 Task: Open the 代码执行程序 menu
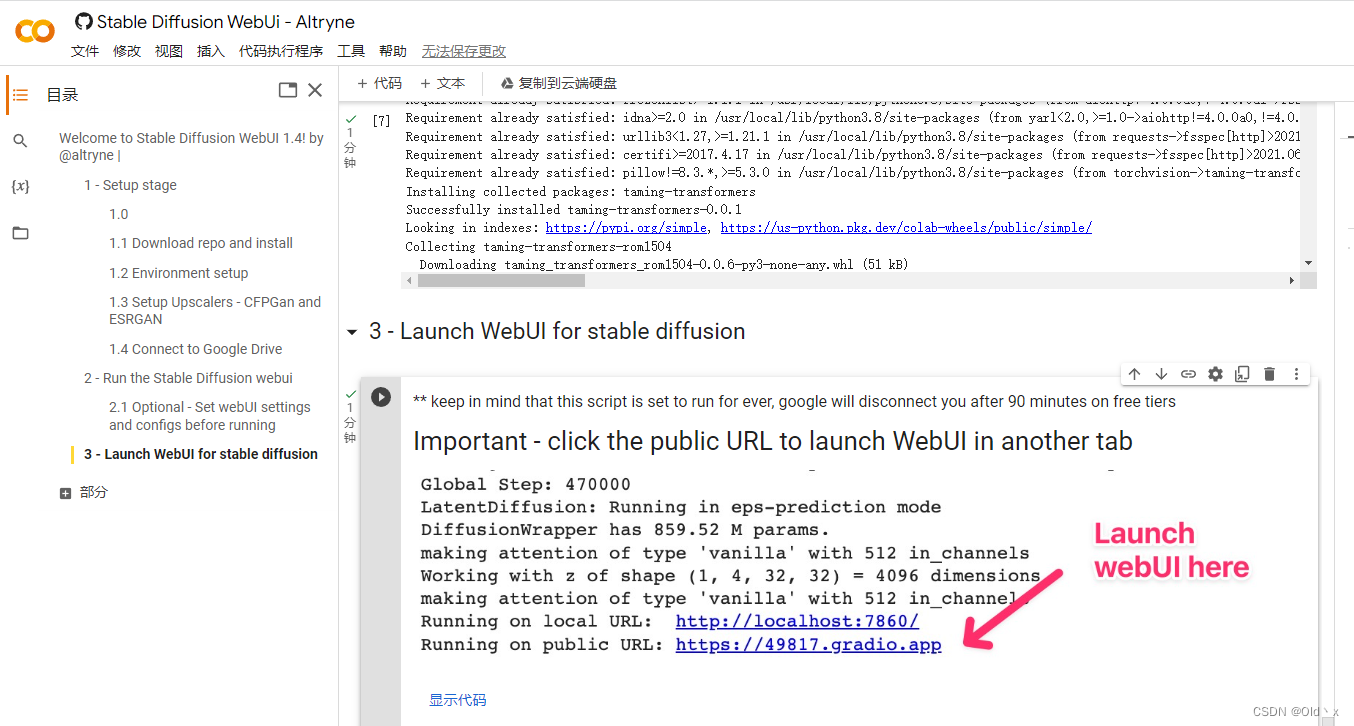(281, 51)
